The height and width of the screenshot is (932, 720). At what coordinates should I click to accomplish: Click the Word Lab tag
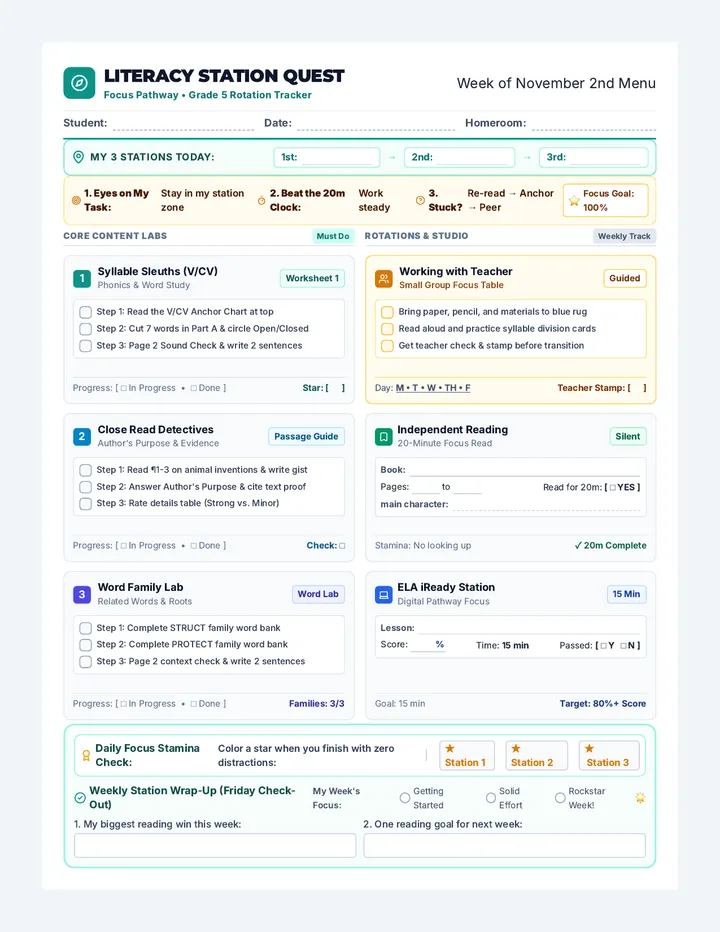(x=318, y=594)
